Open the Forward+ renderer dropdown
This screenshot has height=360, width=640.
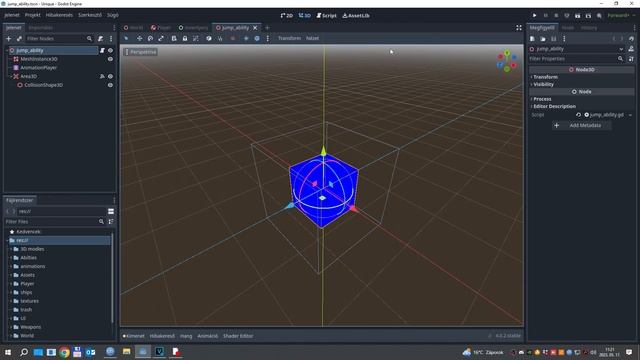click(621, 16)
